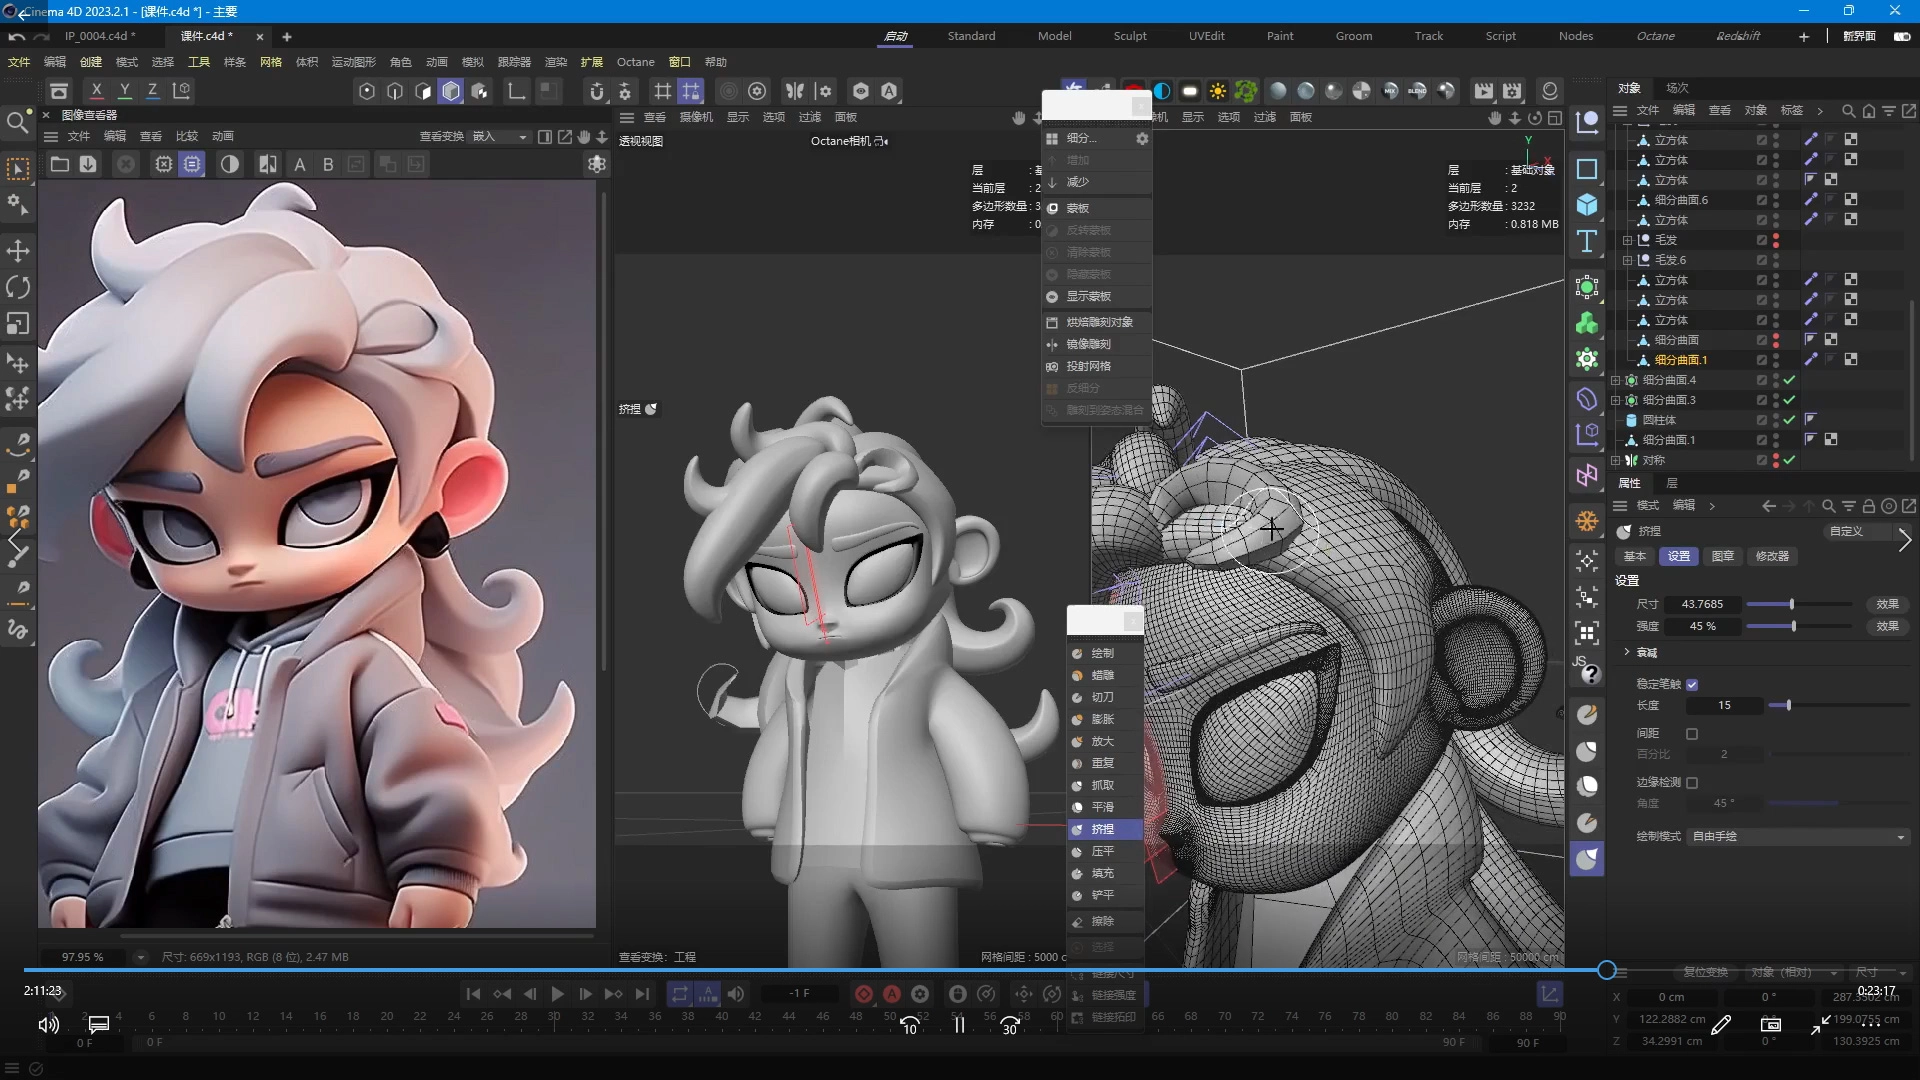Viewport: 1920px width, 1080px height.
Task: Select the 平滑 (Smooth) sculpt brush
Action: tap(1102, 807)
